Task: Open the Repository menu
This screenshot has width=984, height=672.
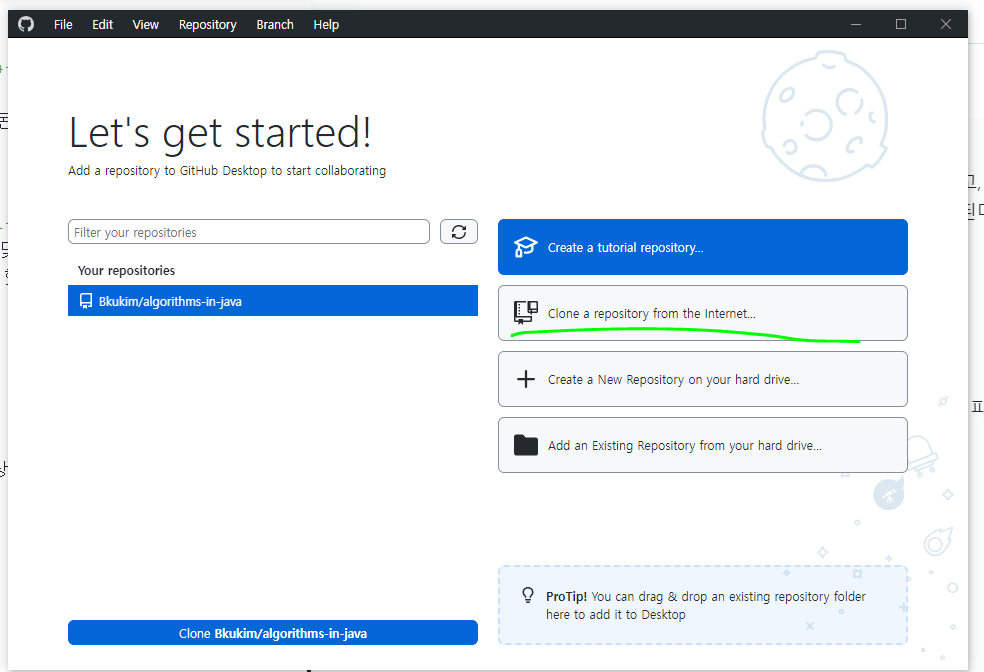Action: [208, 24]
